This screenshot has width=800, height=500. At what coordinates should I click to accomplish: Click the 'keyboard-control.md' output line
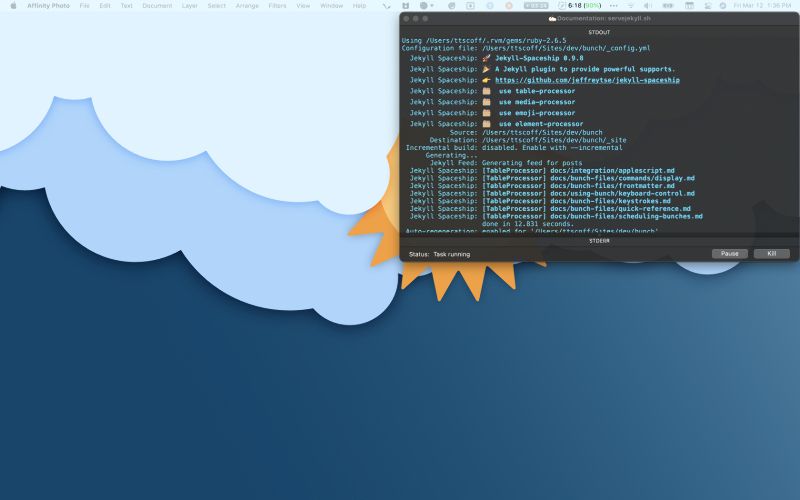click(552, 193)
